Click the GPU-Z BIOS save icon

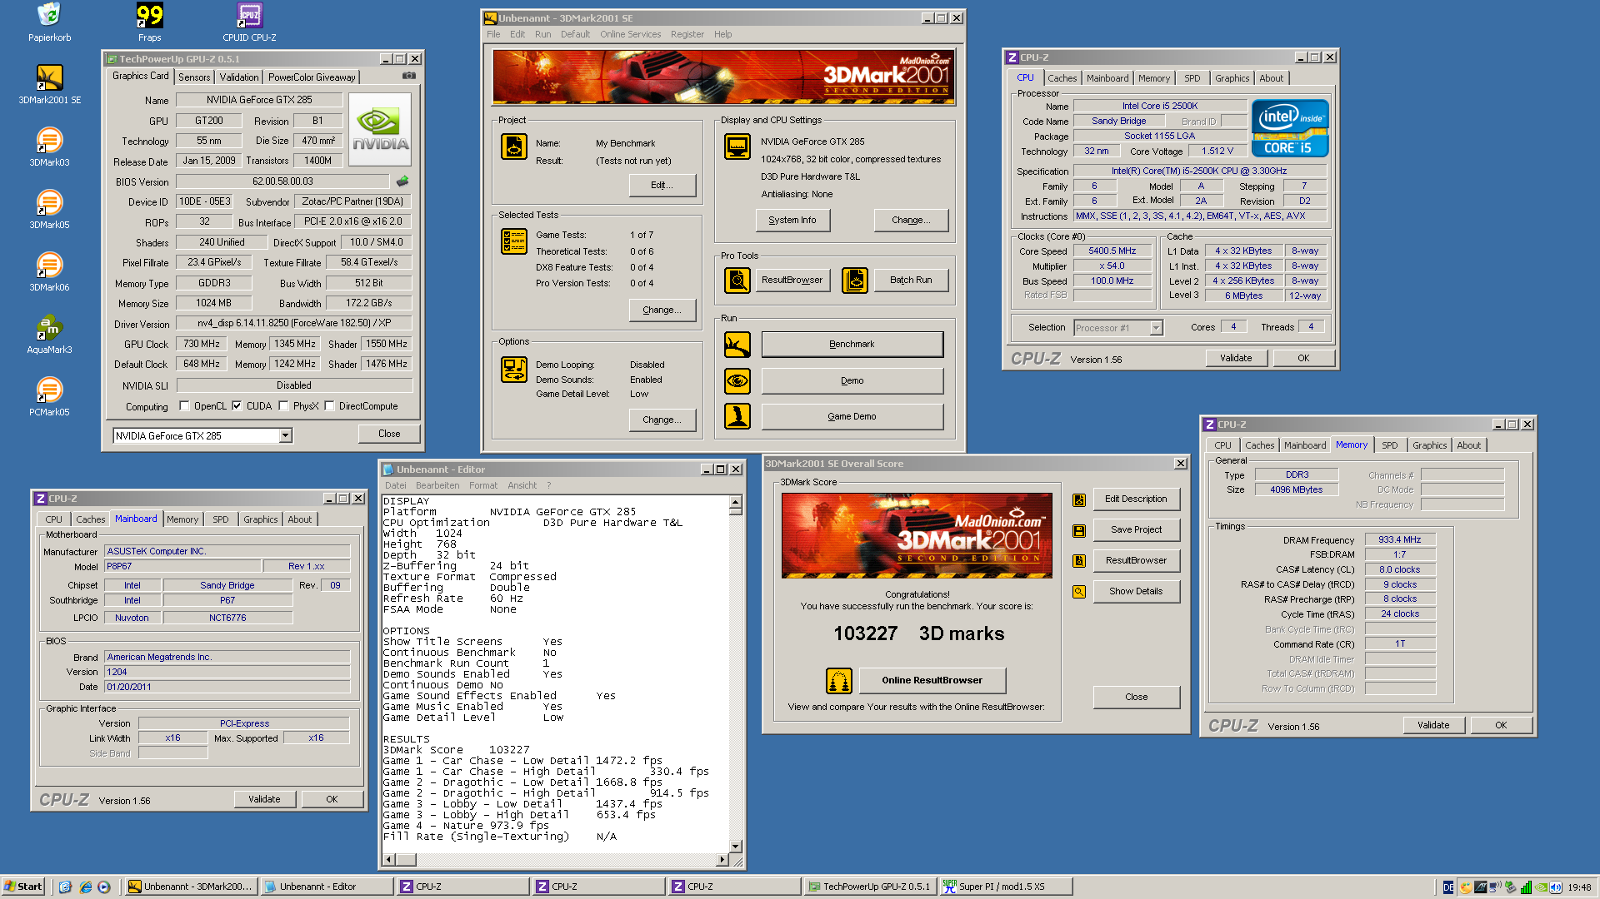(402, 181)
